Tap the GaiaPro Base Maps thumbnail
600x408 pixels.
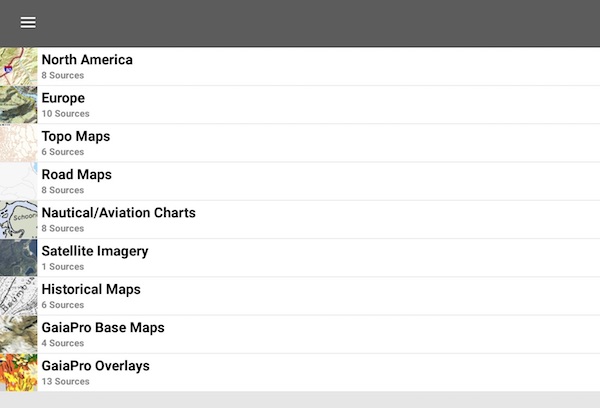tap(18, 334)
